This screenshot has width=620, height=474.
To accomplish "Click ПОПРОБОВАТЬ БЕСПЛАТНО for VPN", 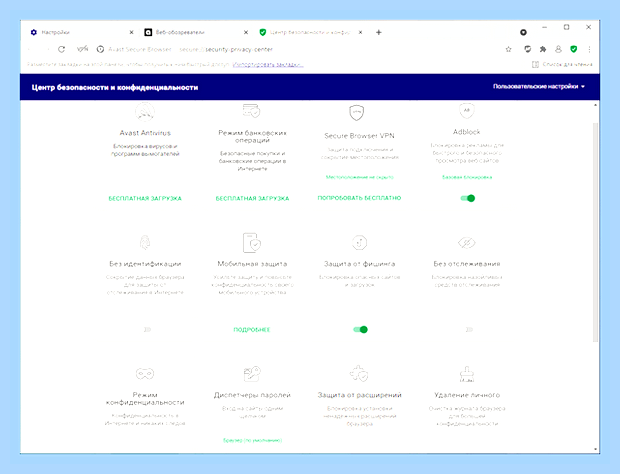I will pos(359,198).
